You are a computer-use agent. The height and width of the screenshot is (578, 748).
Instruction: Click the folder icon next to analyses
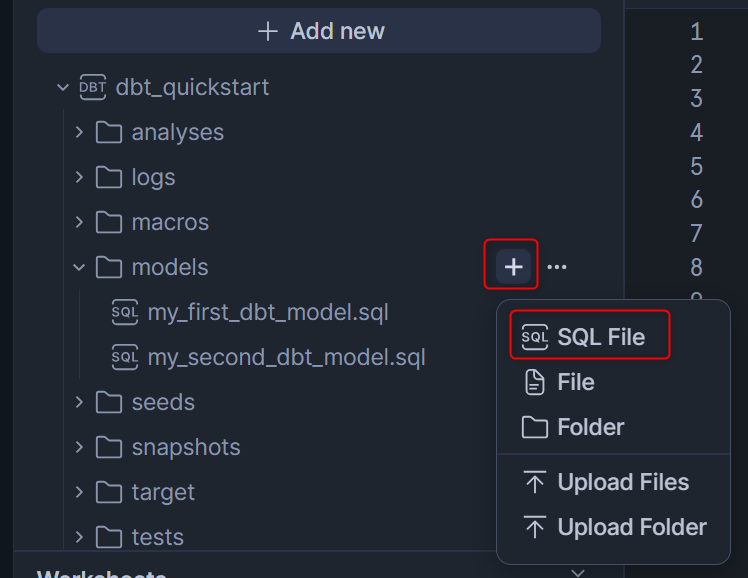[x=109, y=132]
